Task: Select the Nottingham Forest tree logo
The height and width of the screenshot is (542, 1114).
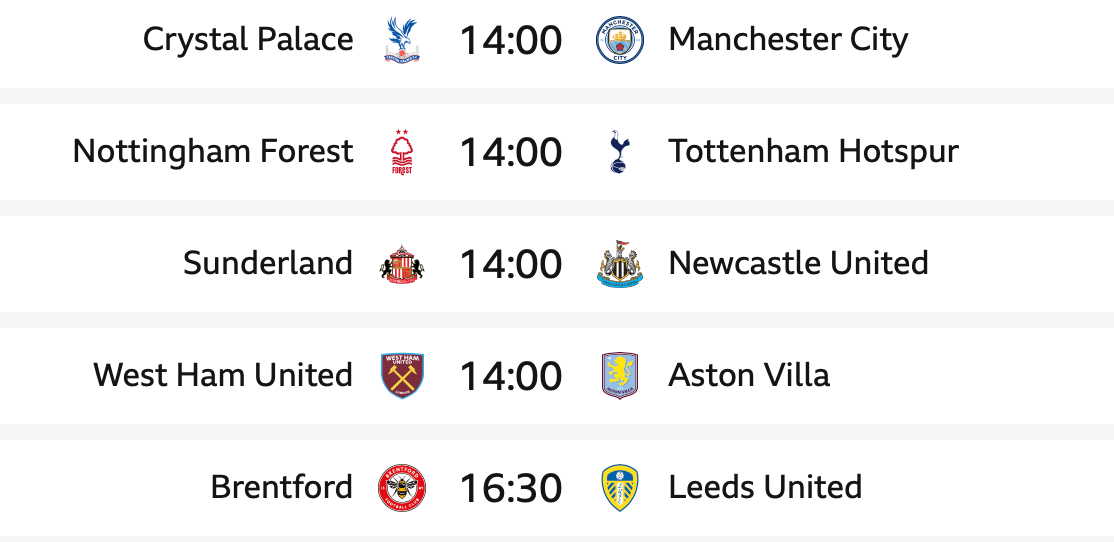Action: (402, 152)
